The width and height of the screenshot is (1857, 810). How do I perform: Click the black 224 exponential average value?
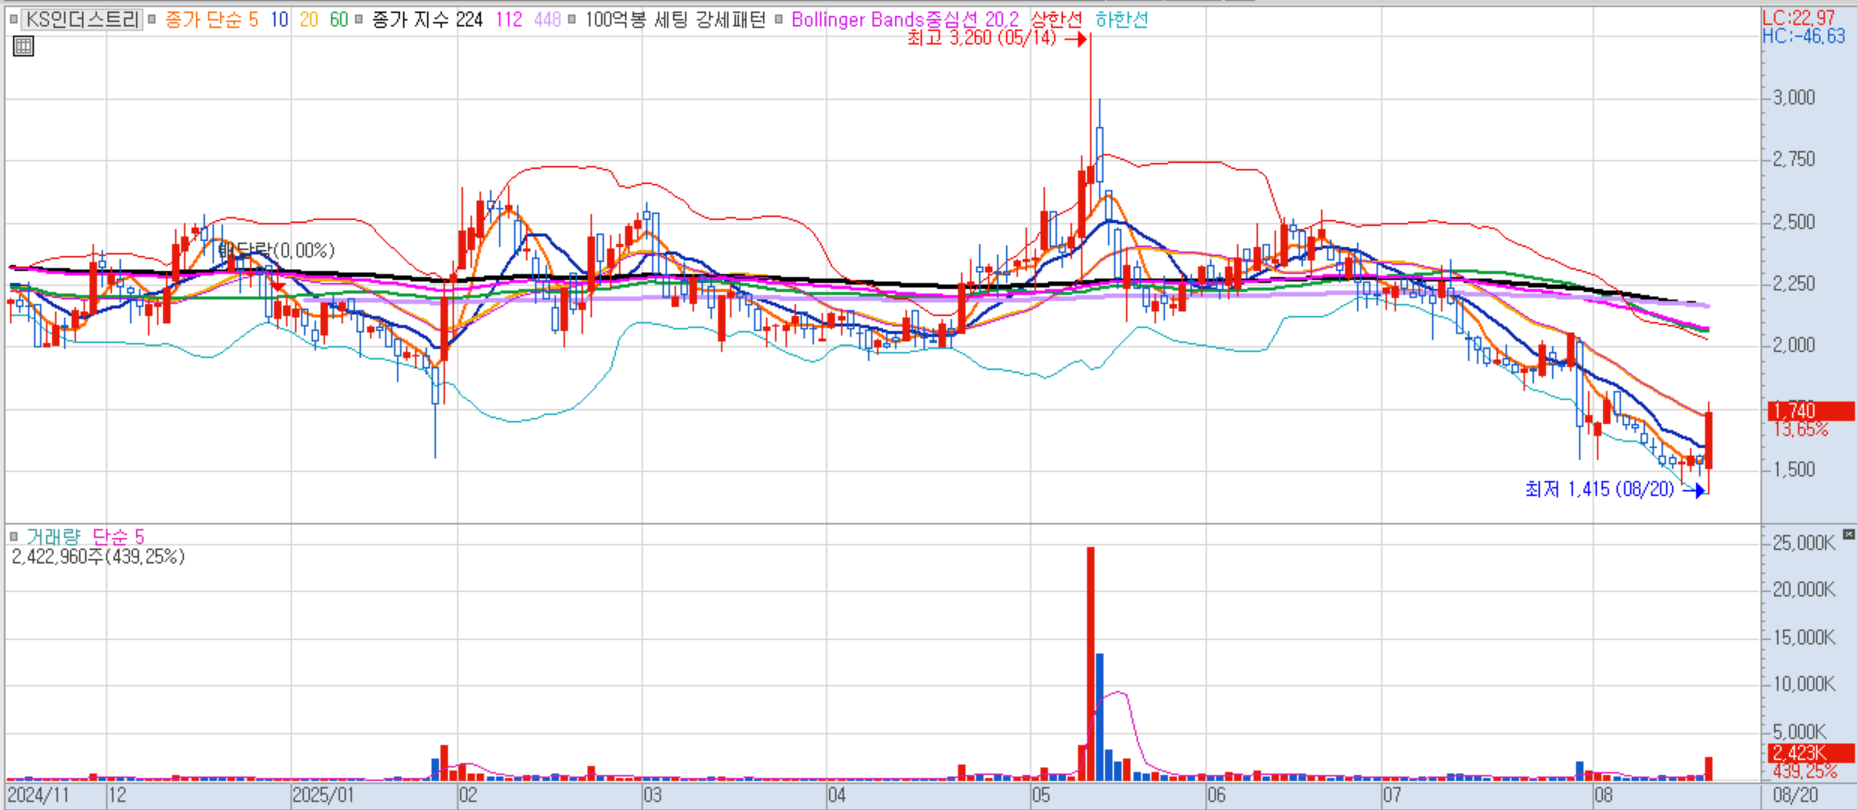pos(469,19)
